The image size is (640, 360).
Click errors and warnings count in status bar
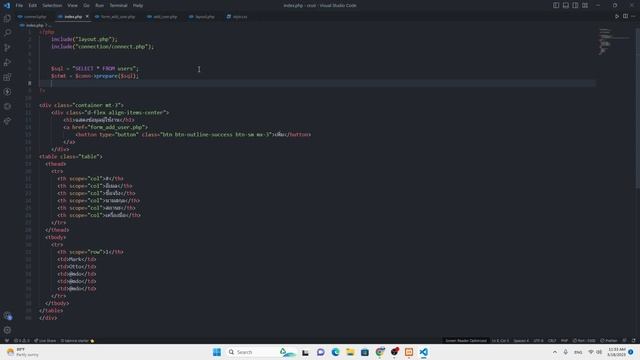22,340
